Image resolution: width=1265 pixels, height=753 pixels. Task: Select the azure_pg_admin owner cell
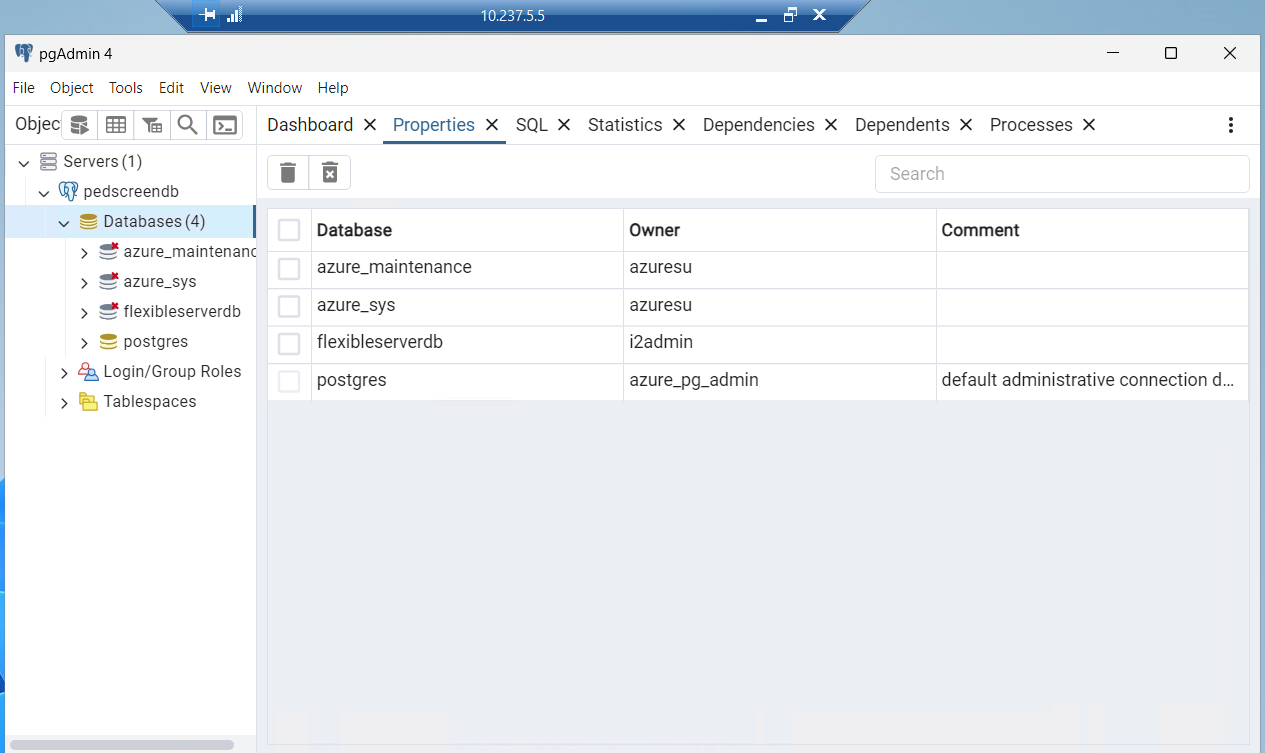pyautogui.click(x=779, y=381)
